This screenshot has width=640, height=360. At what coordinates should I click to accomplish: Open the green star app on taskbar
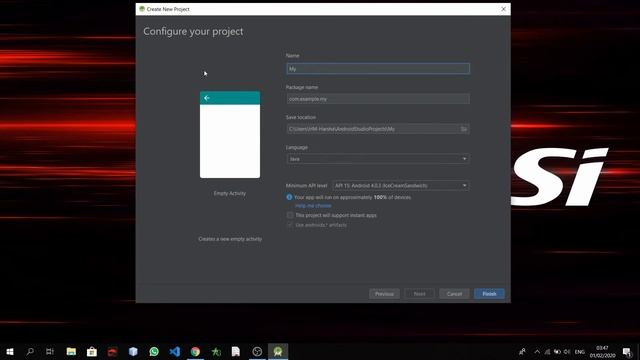tap(216, 351)
